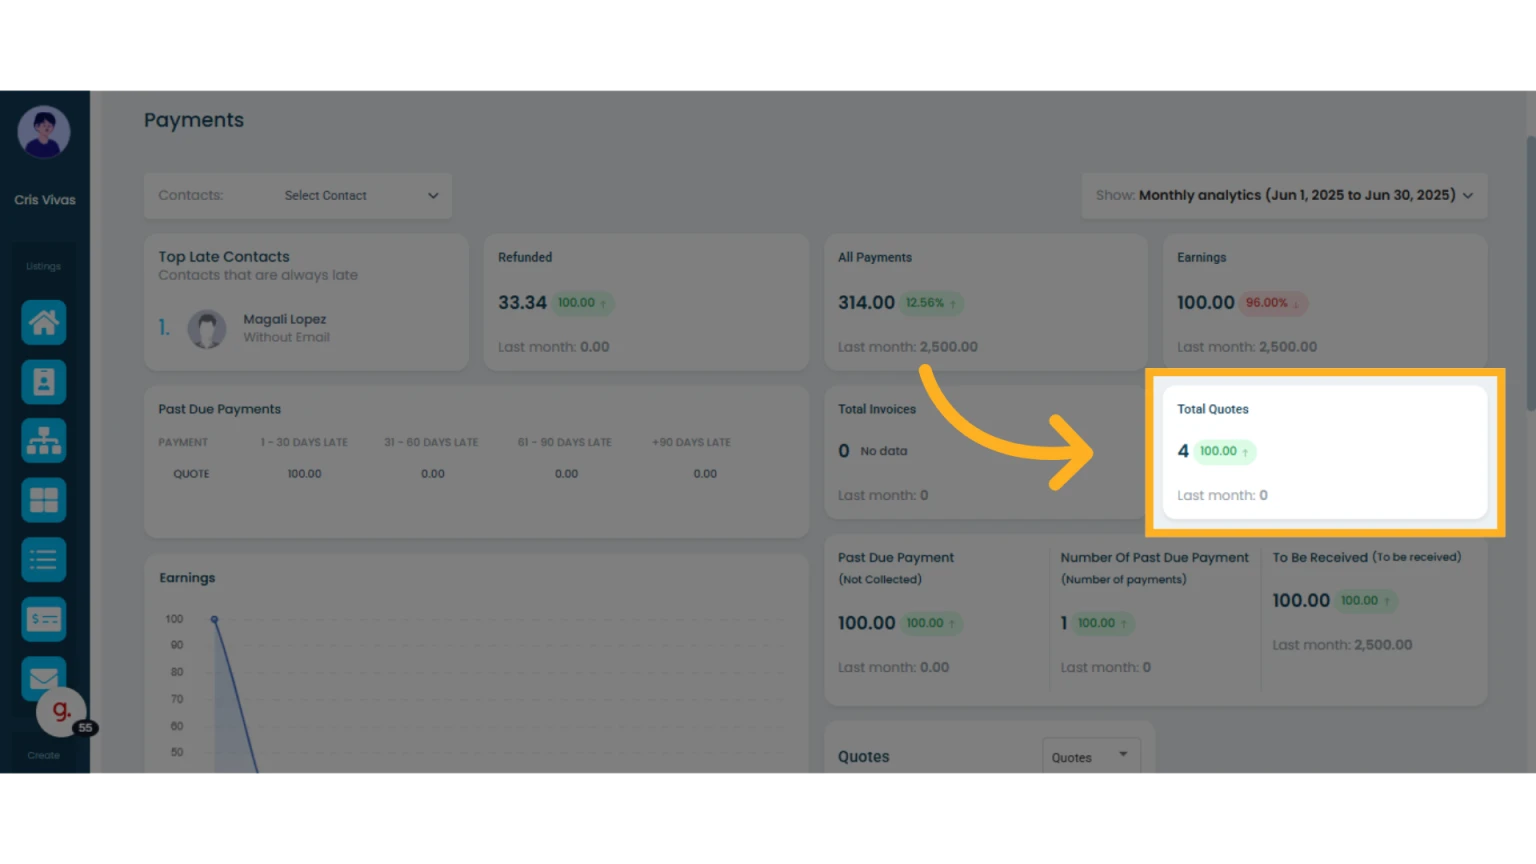Click the All Payments amount 314.00
The width and height of the screenshot is (1536, 864).
coord(866,302)
